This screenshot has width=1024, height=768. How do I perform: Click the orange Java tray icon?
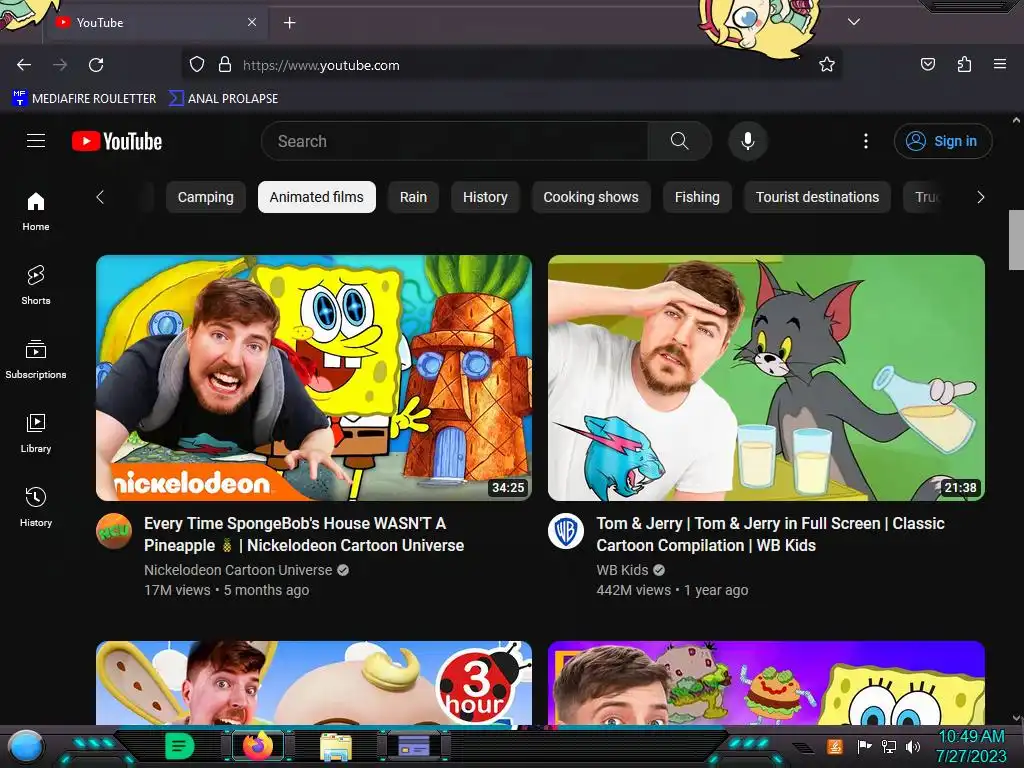[835, 746]
